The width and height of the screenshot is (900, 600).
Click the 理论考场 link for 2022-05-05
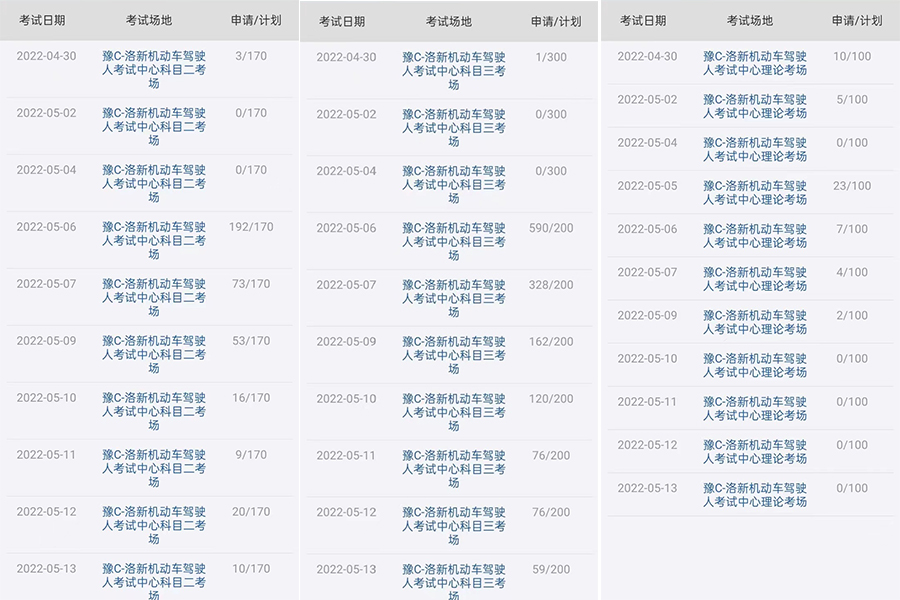coord(755,192)
